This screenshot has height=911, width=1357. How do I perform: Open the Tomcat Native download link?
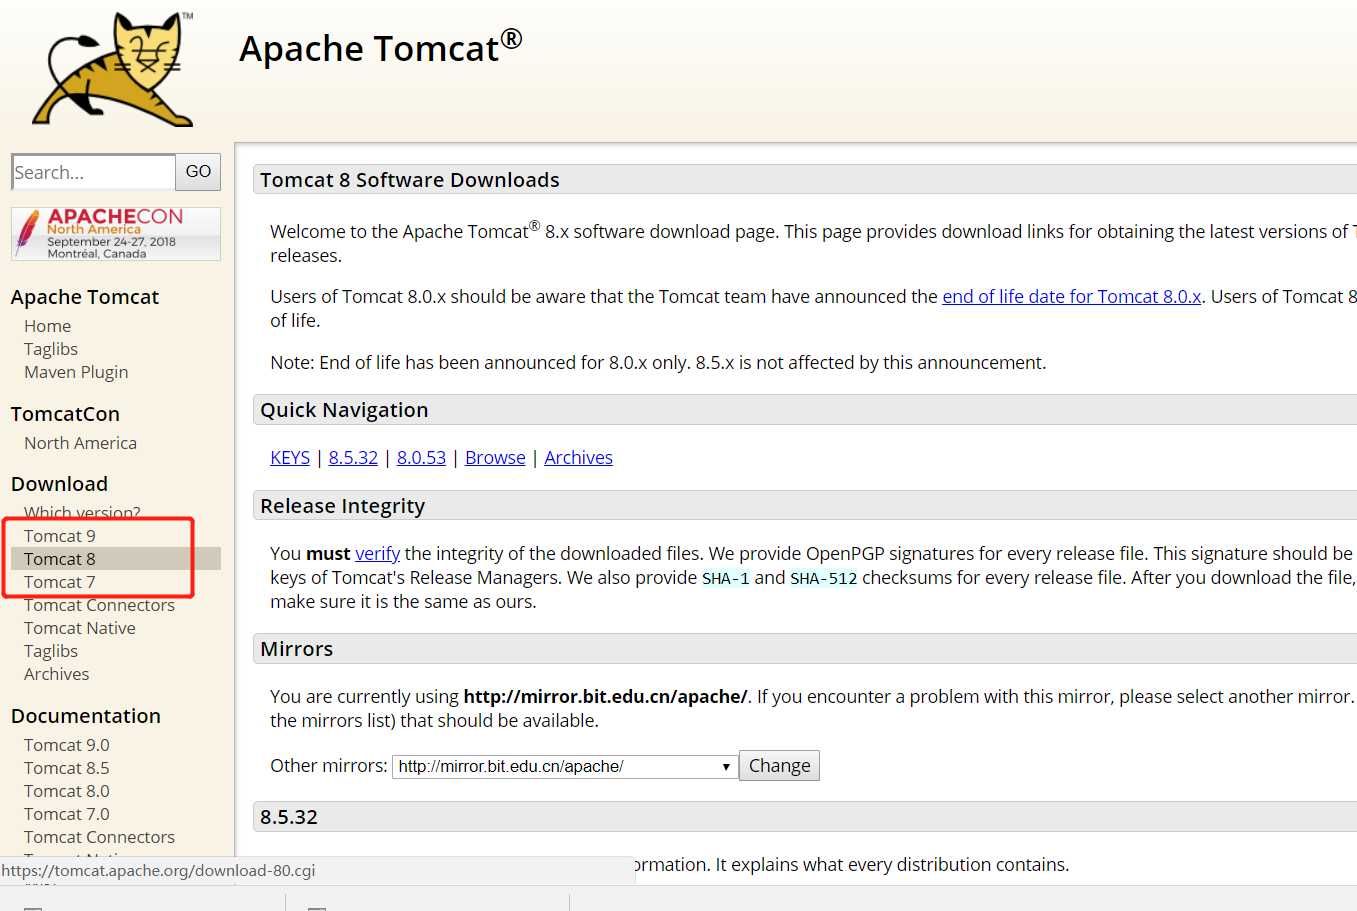pos(80,628)
